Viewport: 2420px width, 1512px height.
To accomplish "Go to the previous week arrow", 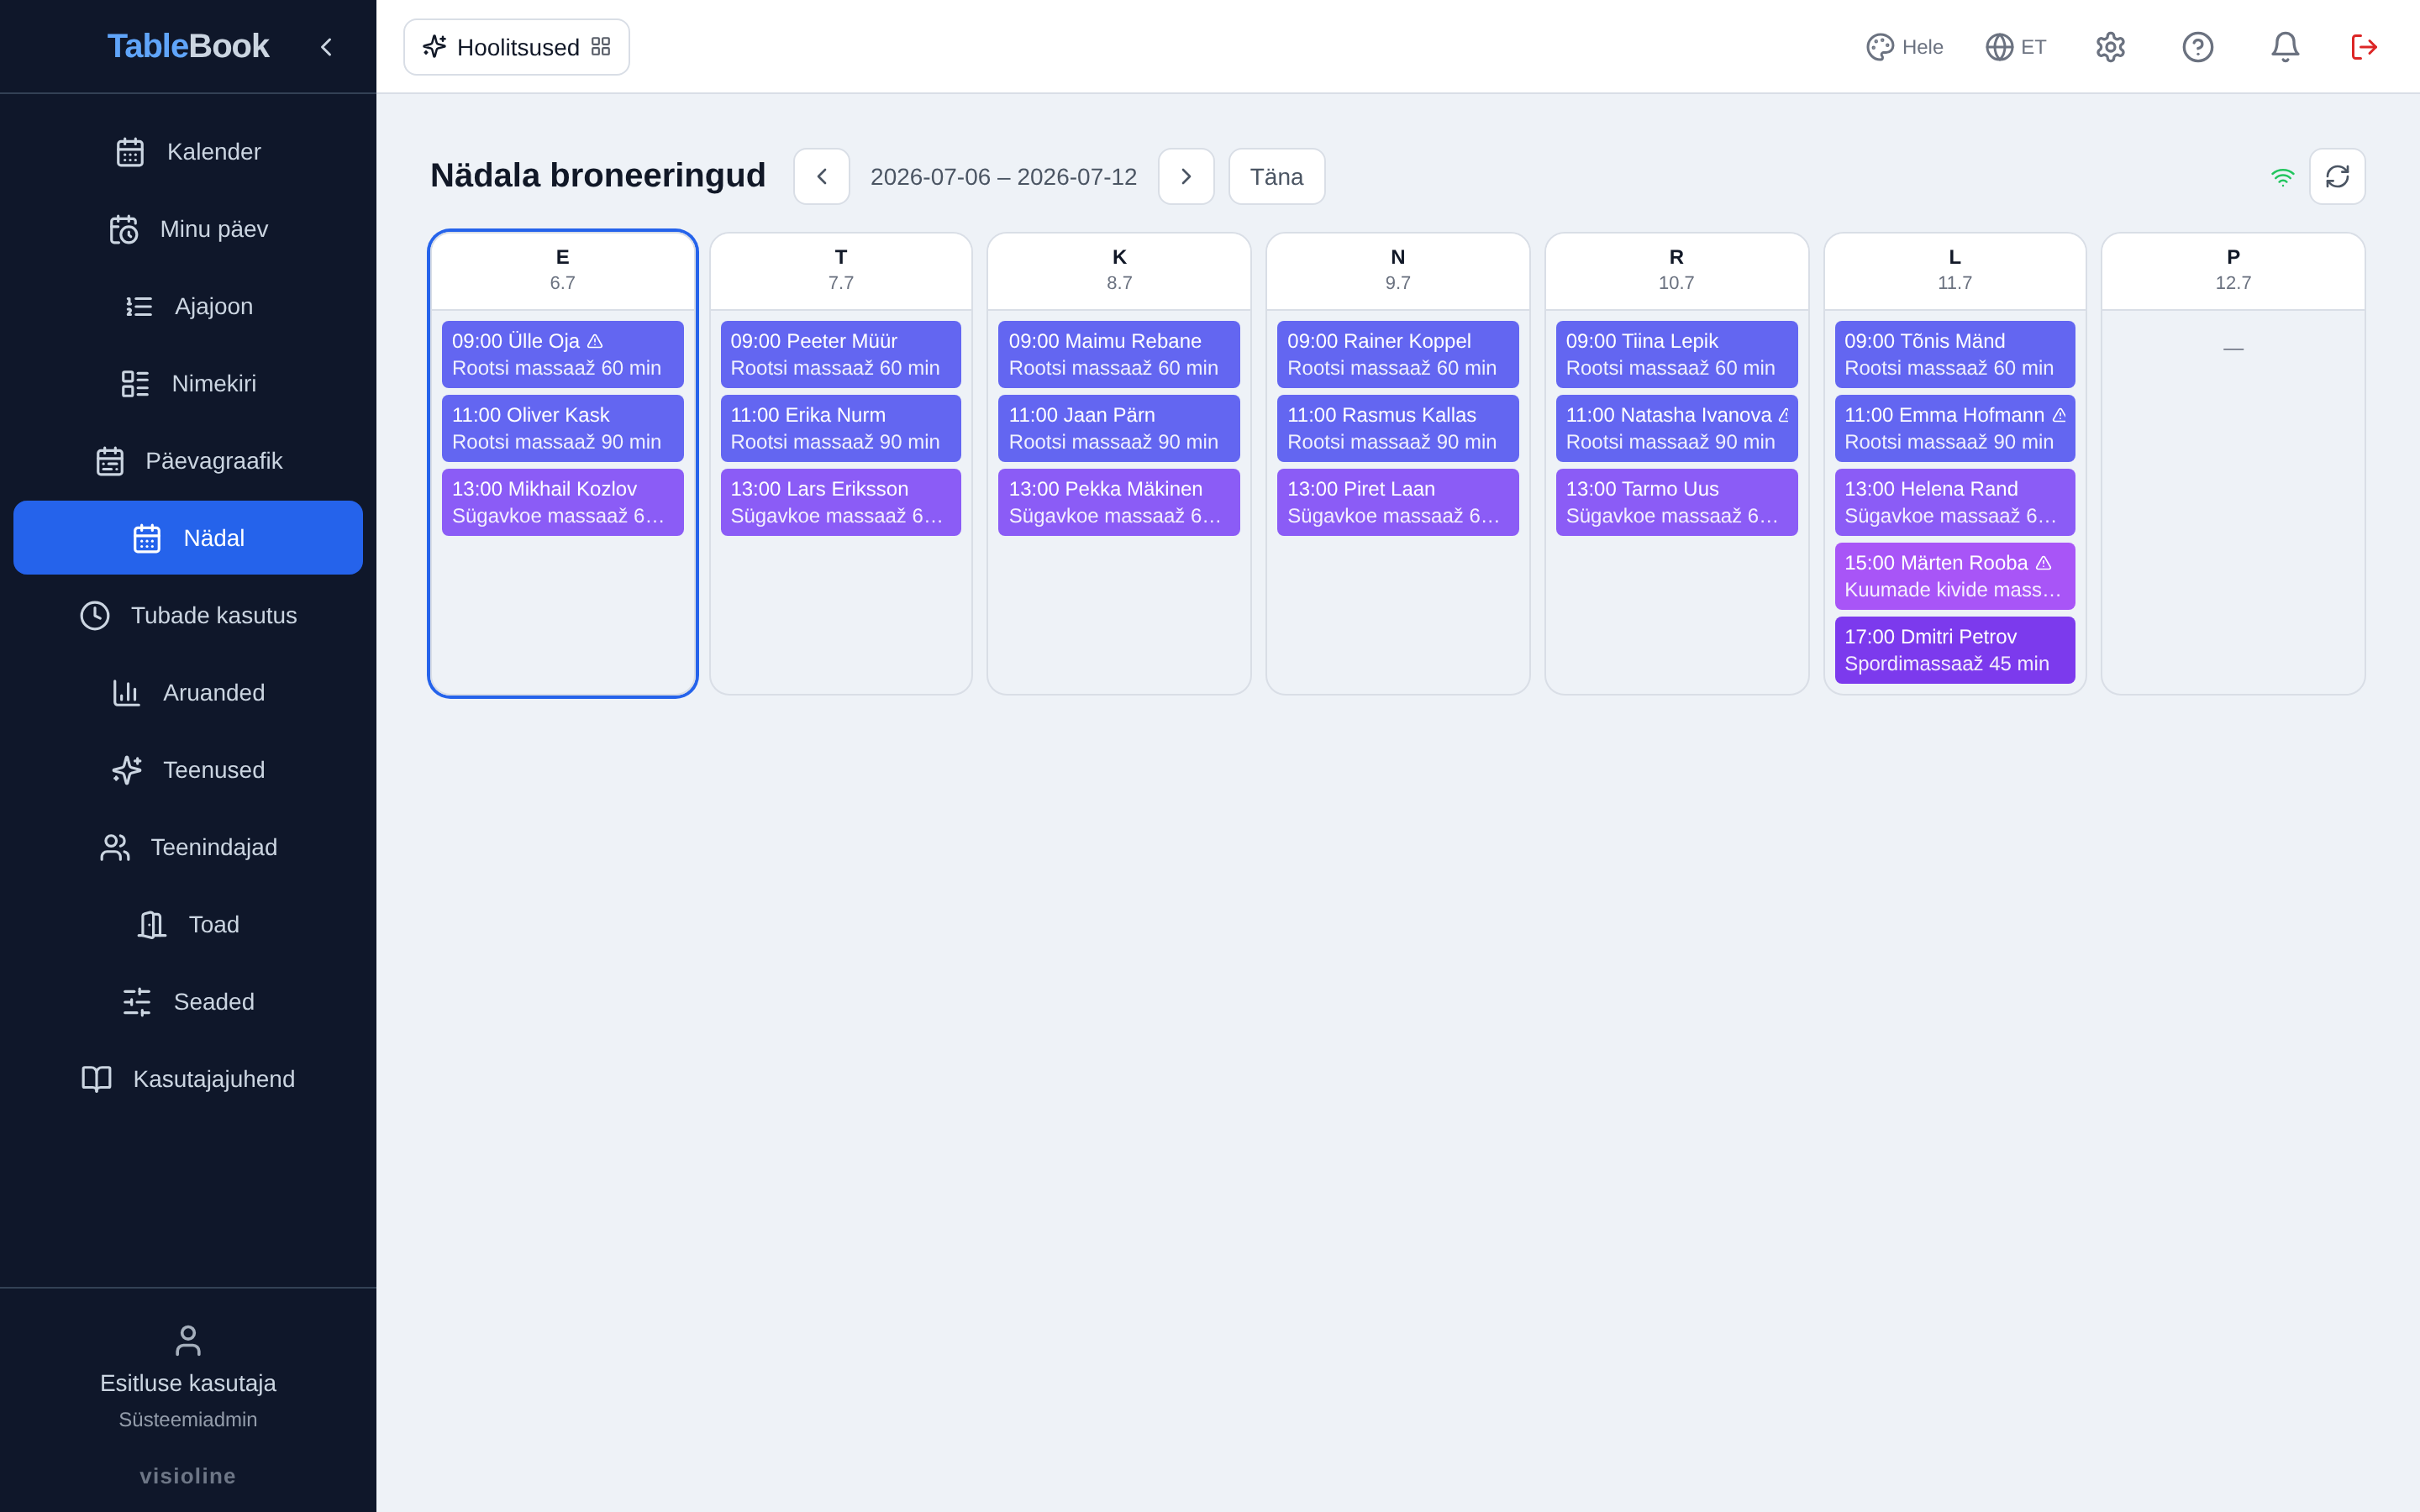I will coord(821,177).
